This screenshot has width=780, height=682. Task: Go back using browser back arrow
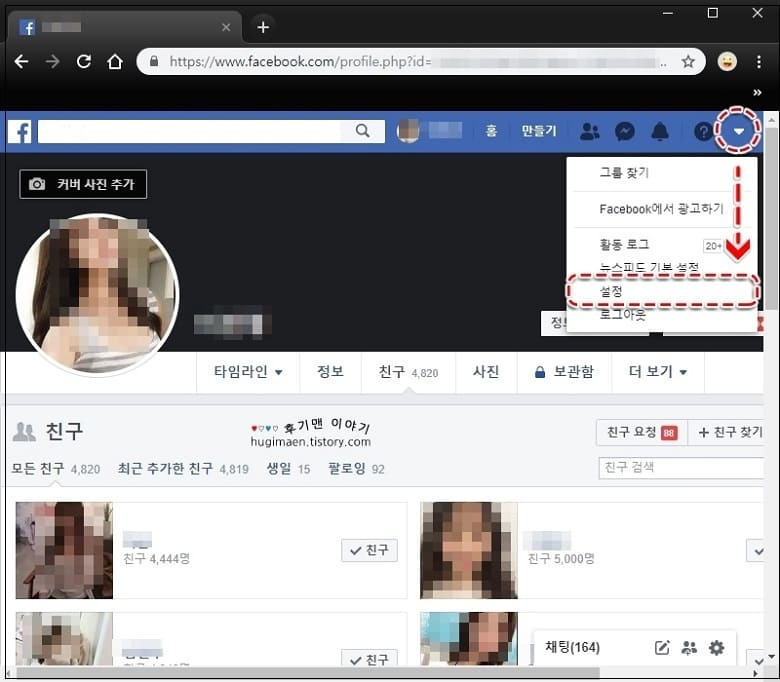point(21,62)
